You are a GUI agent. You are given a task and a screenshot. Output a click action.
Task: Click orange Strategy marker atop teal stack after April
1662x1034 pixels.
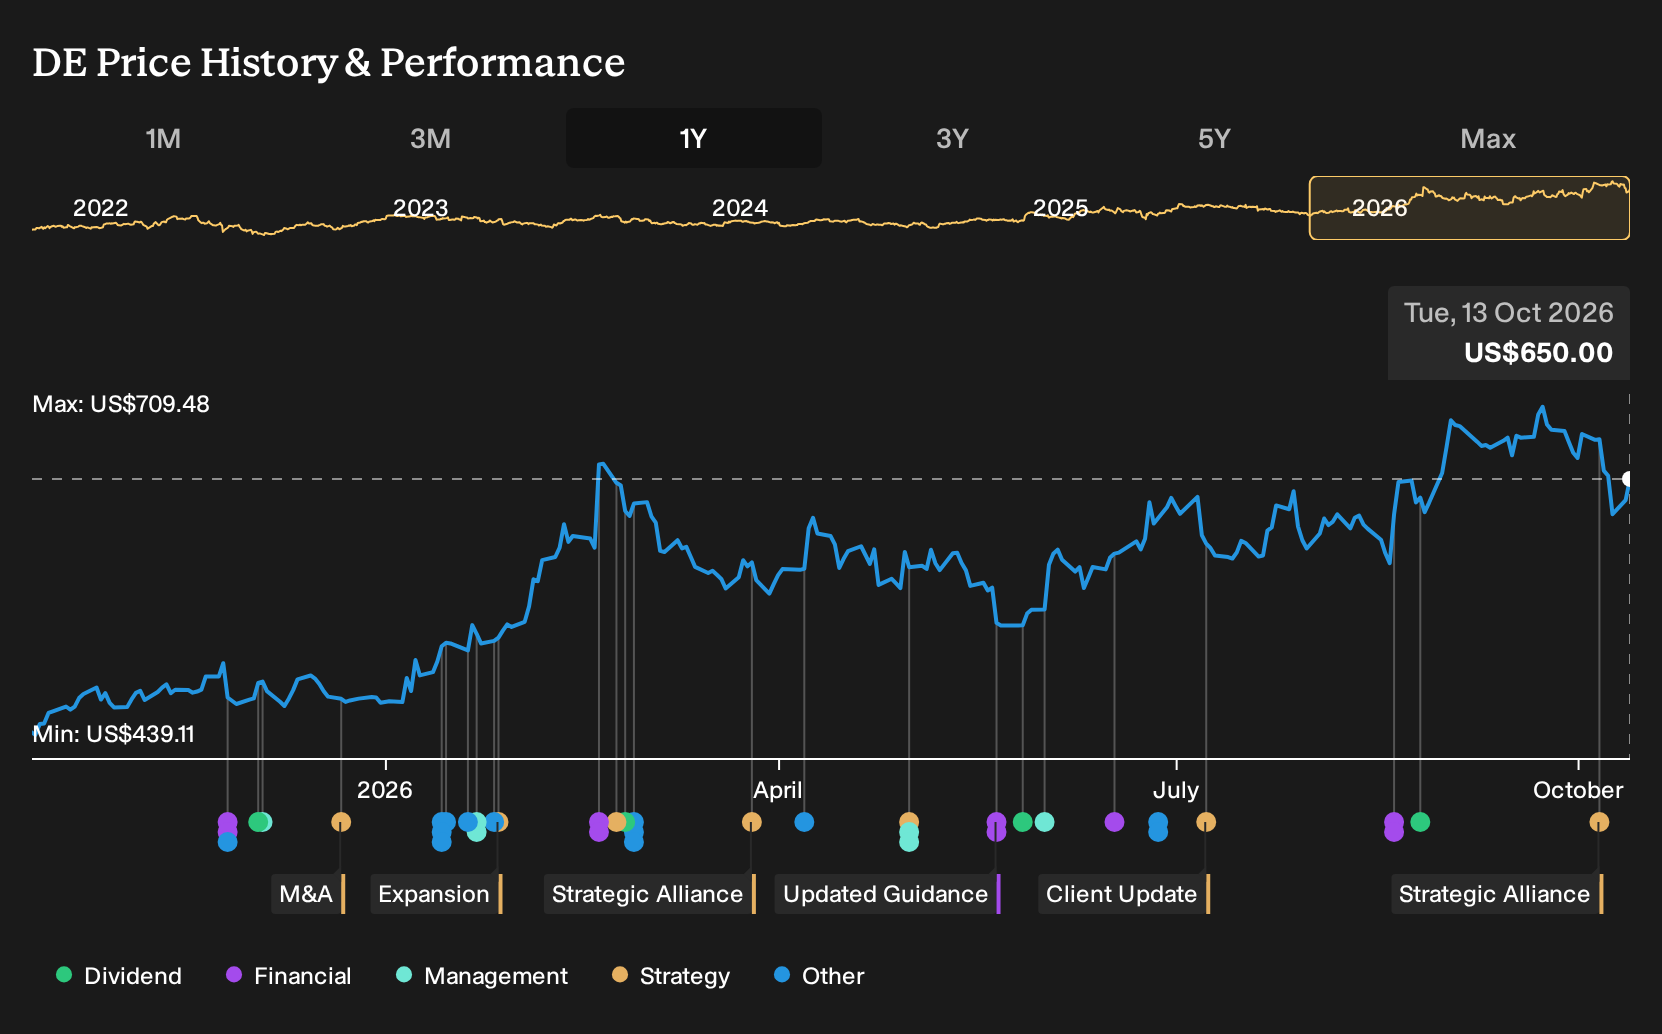[909, 822]
